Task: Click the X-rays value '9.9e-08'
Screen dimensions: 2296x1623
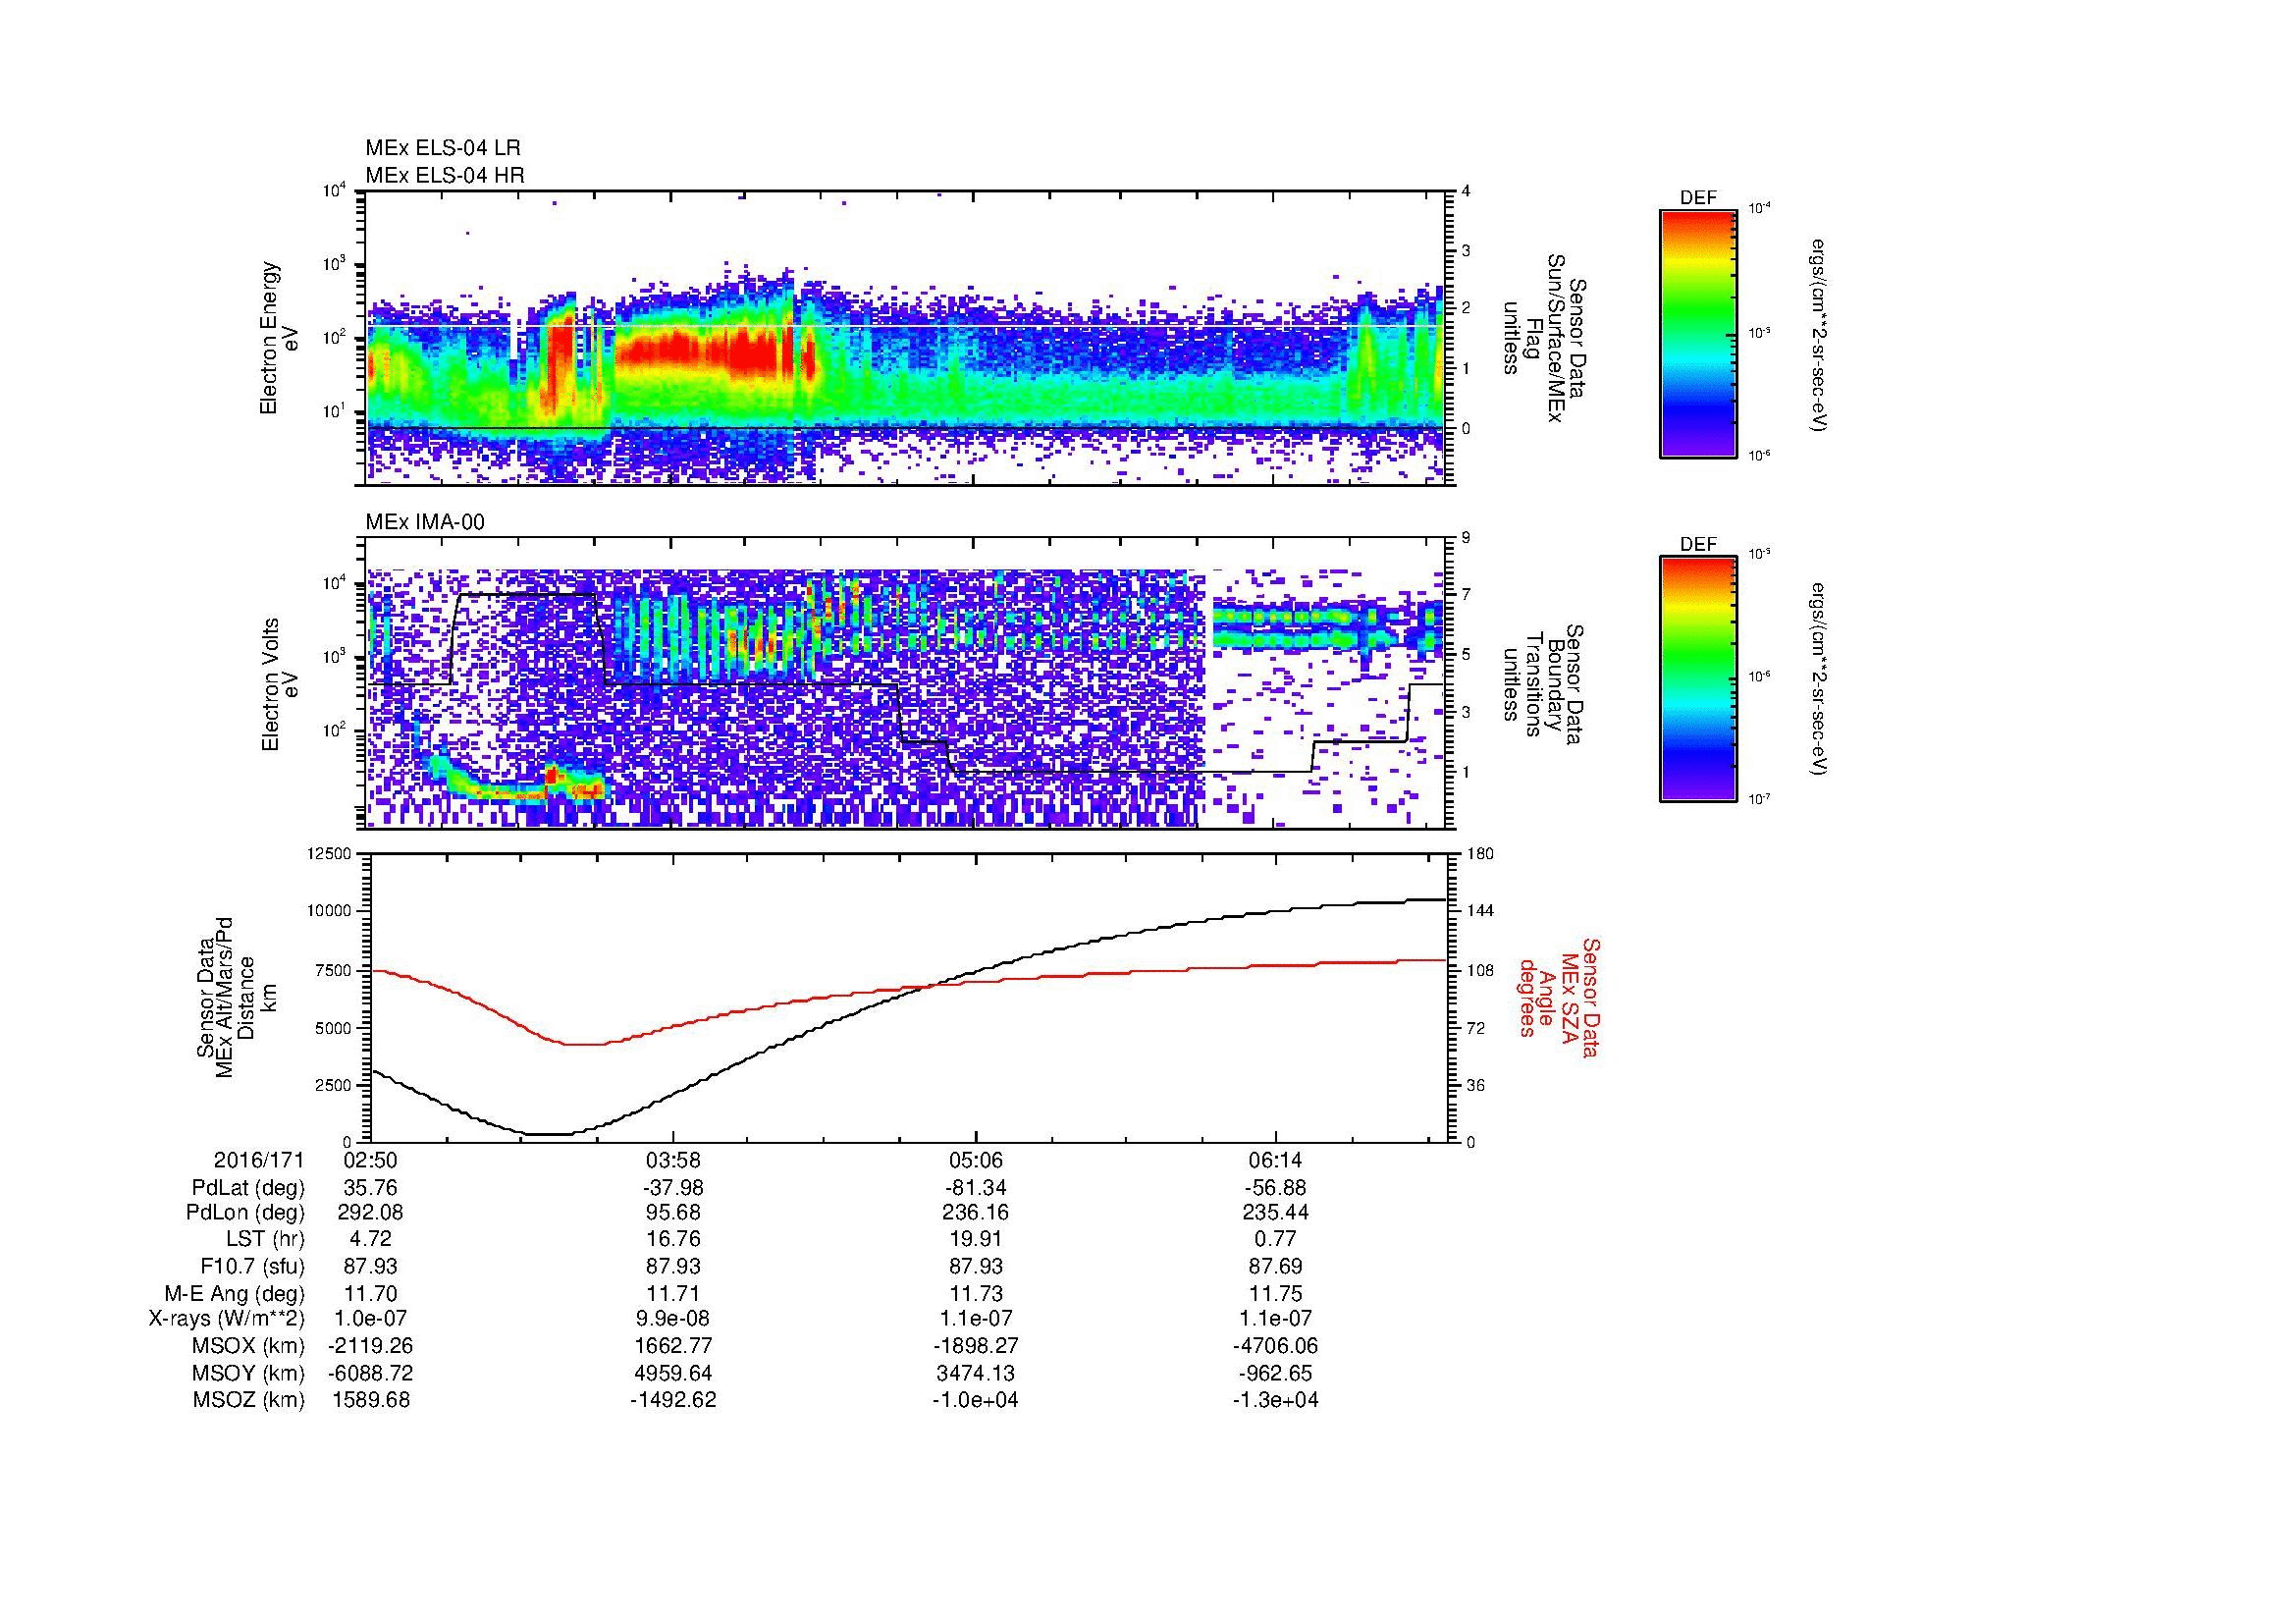Action: pyautogui.click(x=673, y=1319)
